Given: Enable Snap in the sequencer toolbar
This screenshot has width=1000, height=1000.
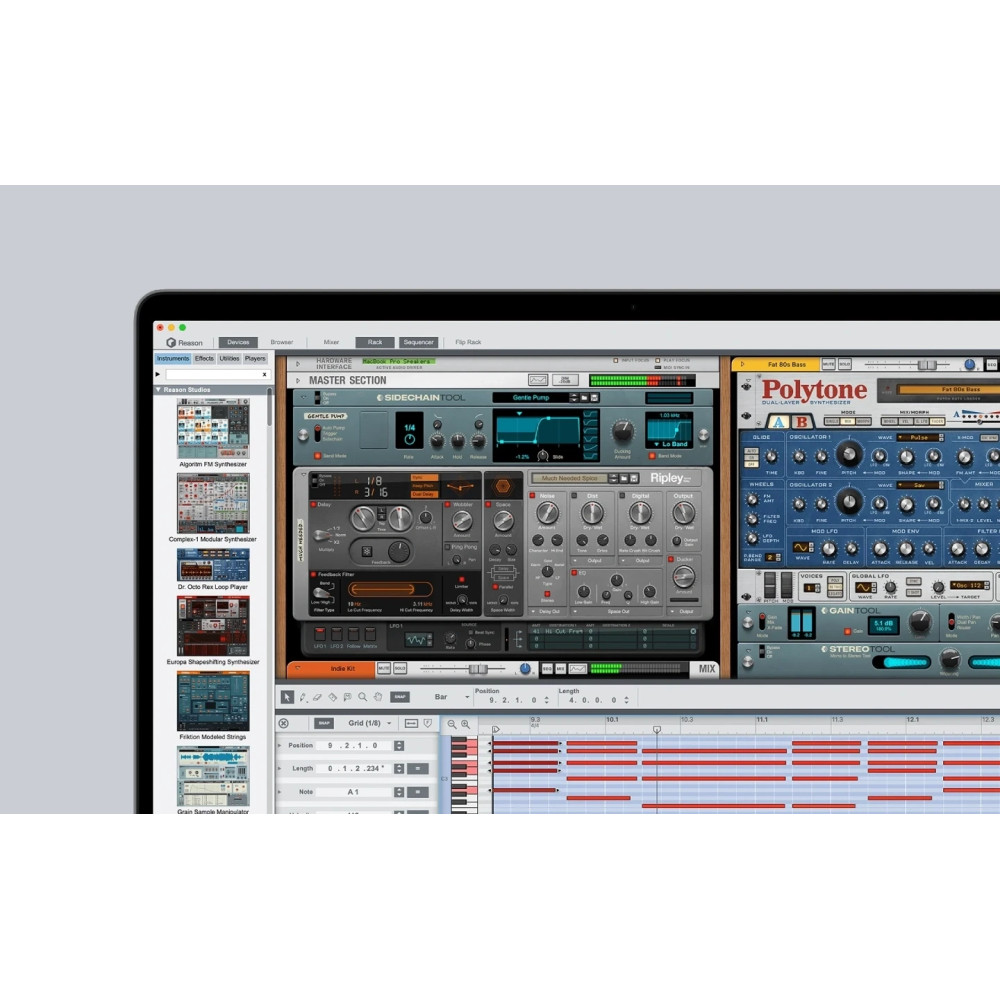Looking at the screenshot, I should click(x=400, y=697).
